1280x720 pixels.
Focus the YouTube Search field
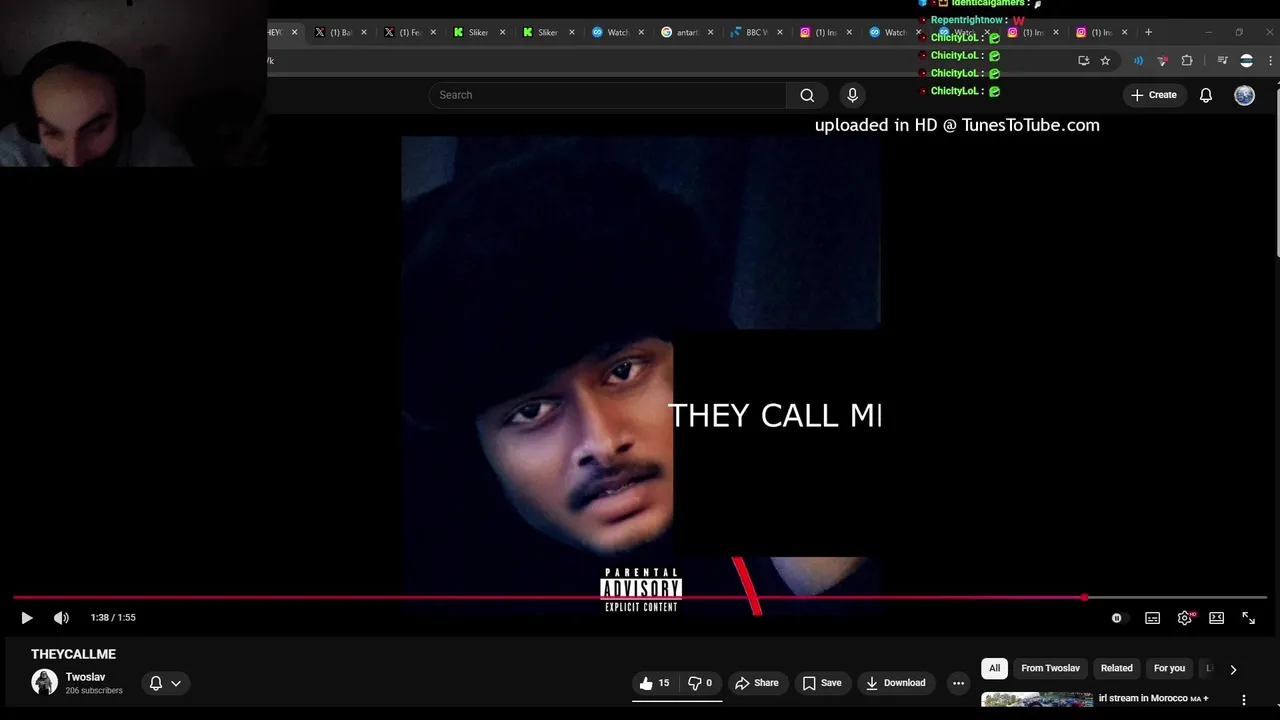pos(608,95)
